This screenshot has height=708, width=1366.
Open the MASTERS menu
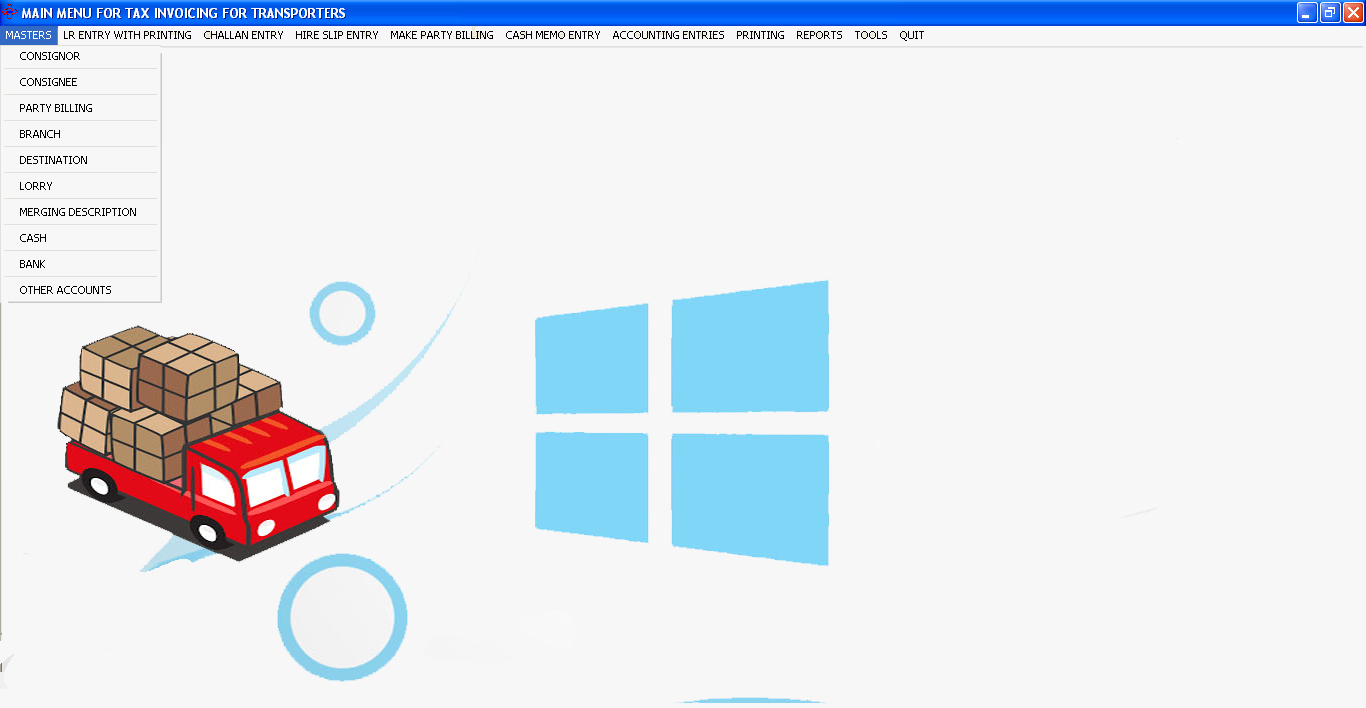click(x=28, y=34)
